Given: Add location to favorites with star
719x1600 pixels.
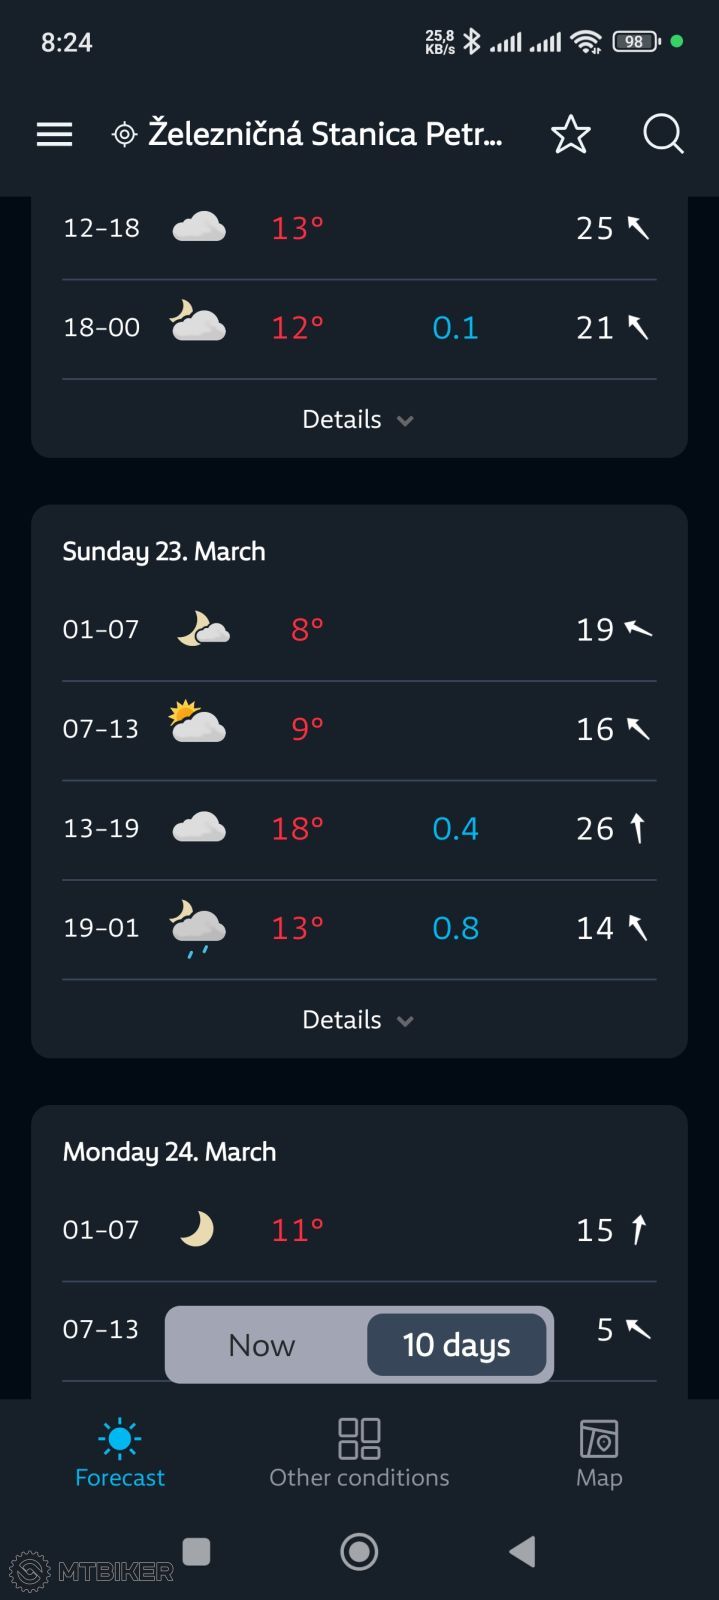Looking at the screenshot, I should pos(571,134).
